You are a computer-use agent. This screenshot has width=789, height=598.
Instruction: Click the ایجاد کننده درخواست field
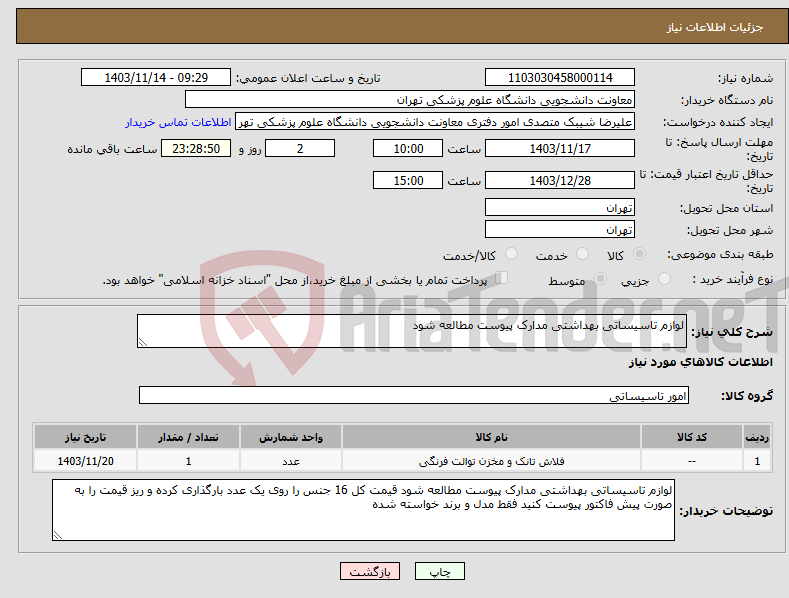(435, 122)
